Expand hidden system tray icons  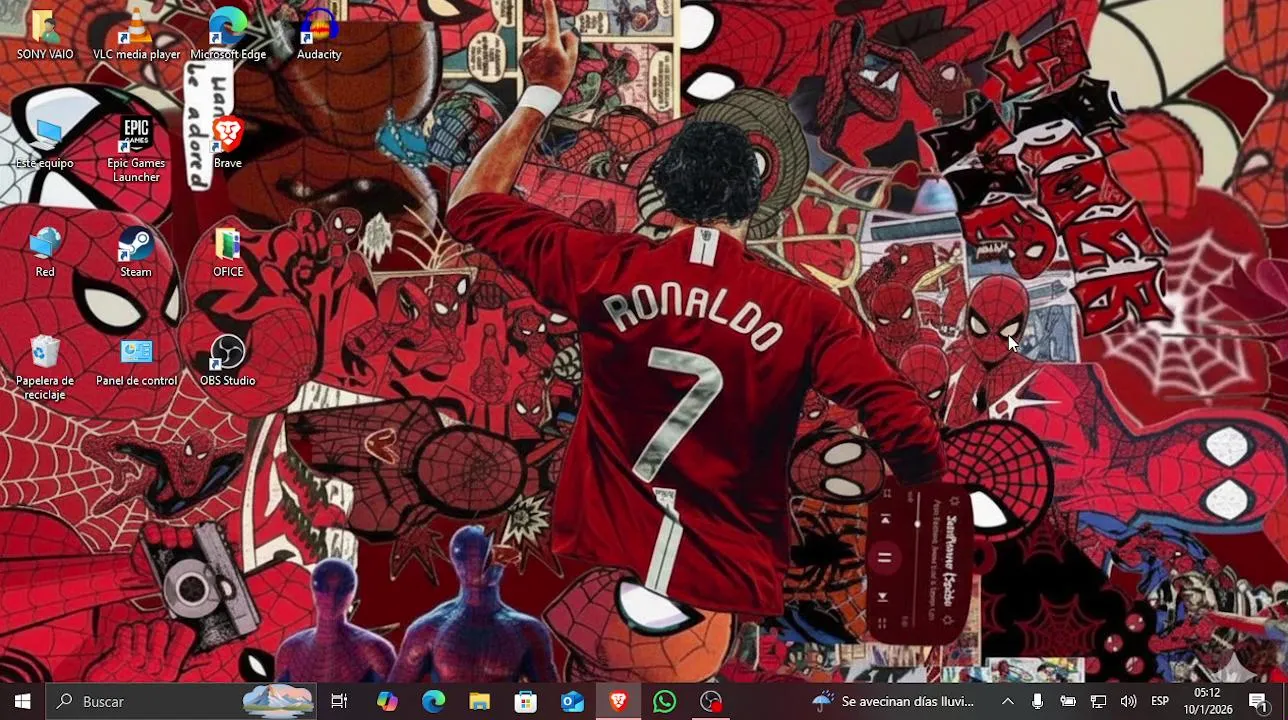pyautogui.click(x=1007, y=701)
